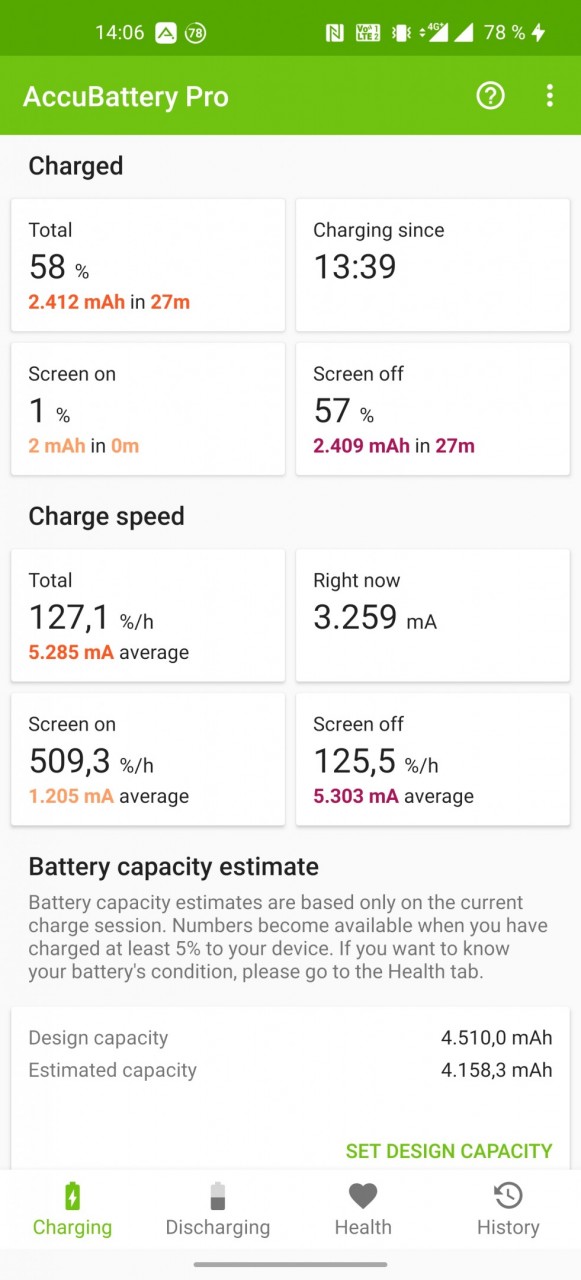Switch to the Discharging tab
This screenshot has width=581, height=1280.
pyautogui.click(x=218, y=1209)
